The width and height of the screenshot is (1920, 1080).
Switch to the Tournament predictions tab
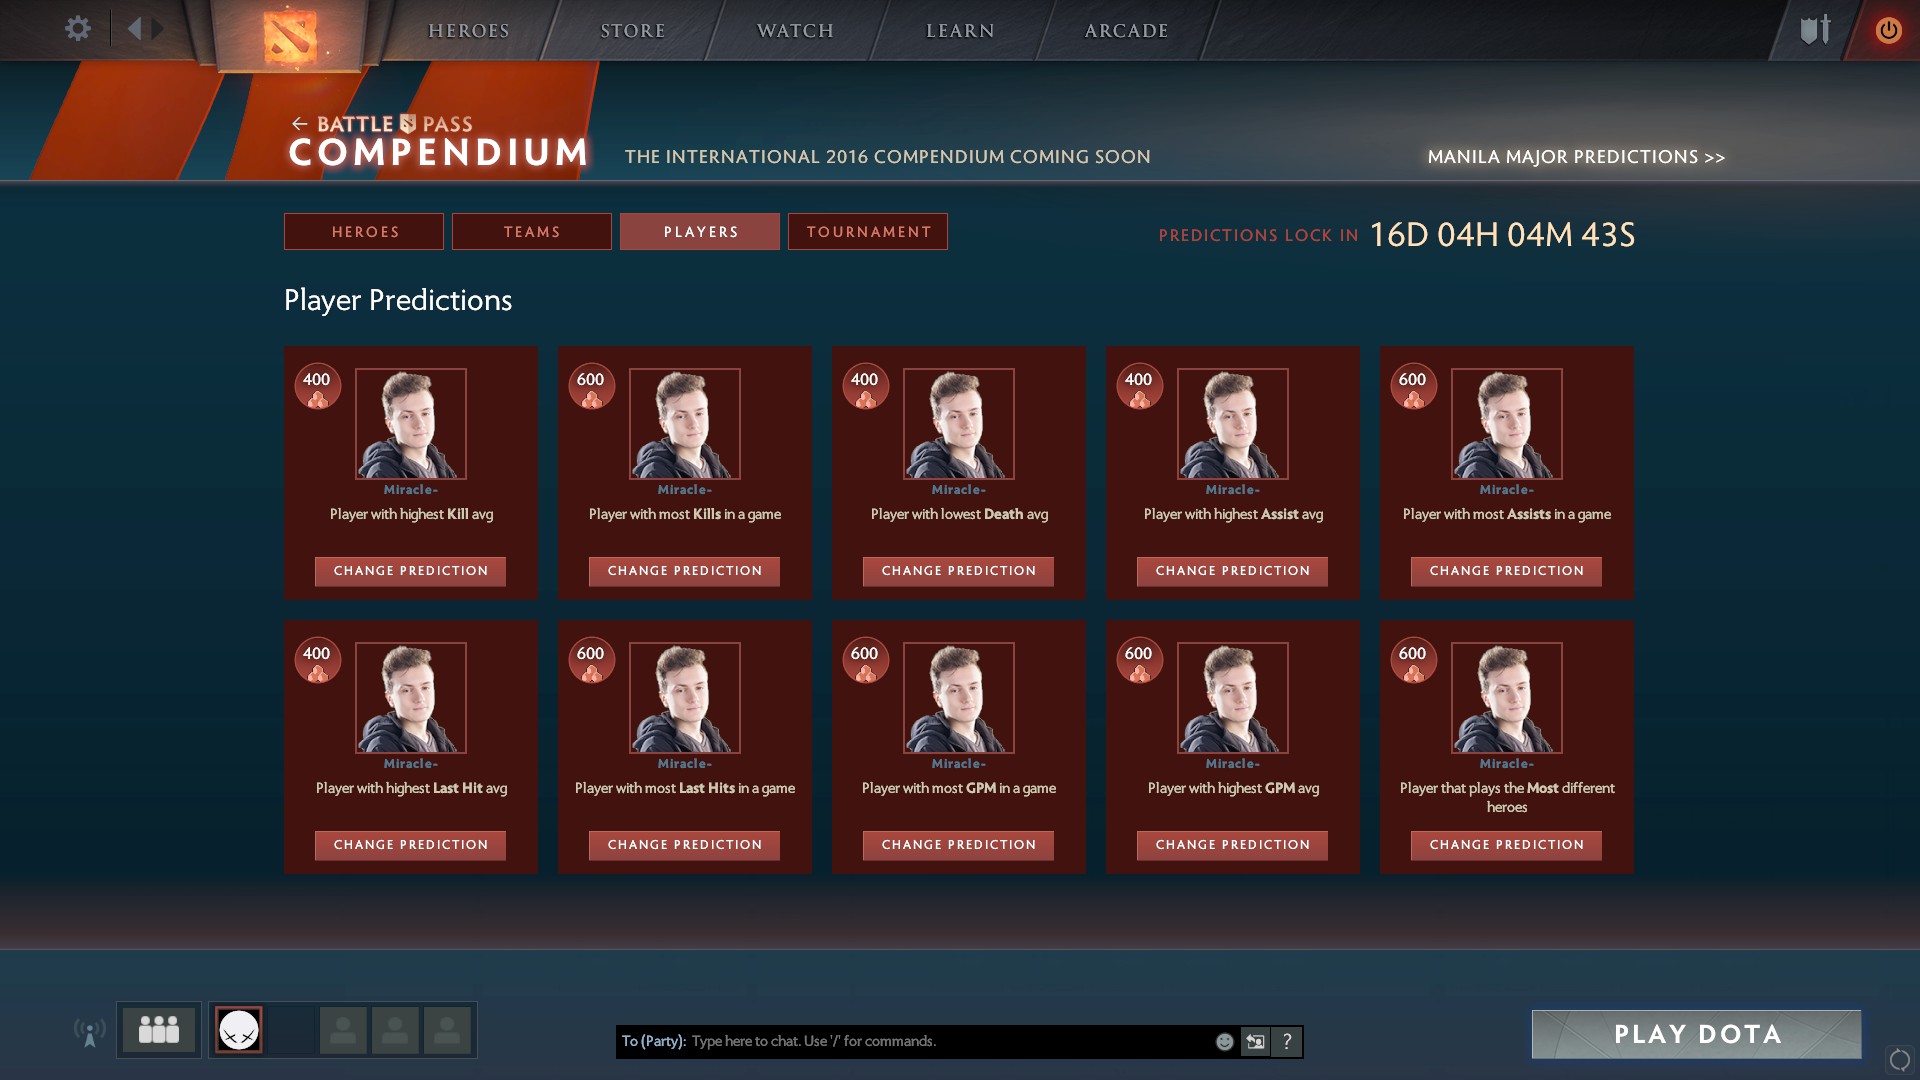[x=868, y=232]
